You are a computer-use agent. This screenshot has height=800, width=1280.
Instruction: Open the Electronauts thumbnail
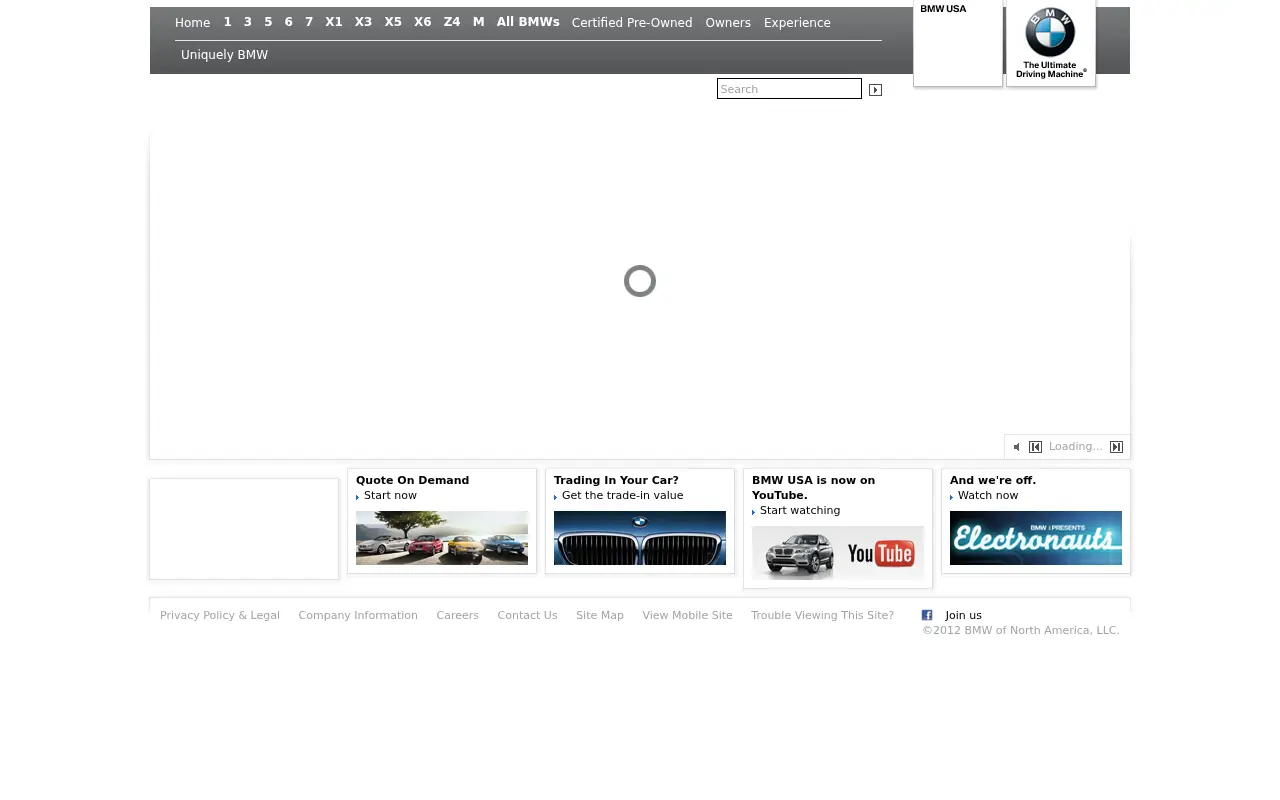(x=1036, y=538)
